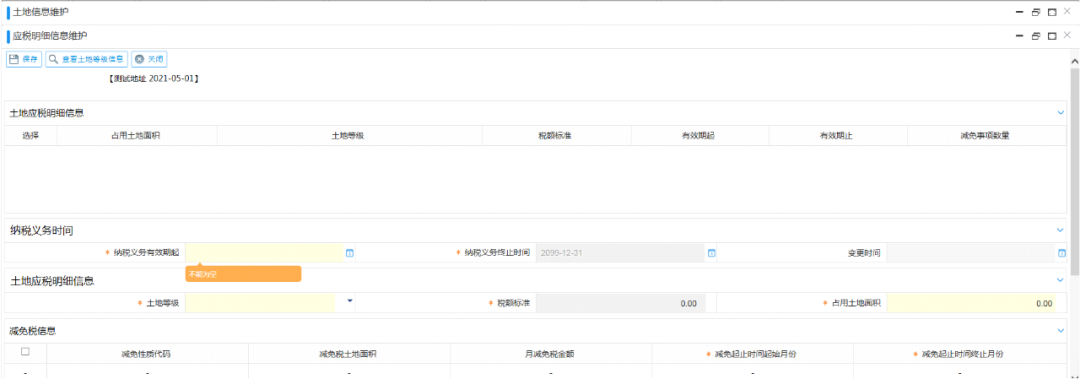The height and width of the screenshot is (379, 1080).
Task: Tick the select-all checkbox in 减免税信息 header
Action: pyautogui.click(x=25, y=351)
